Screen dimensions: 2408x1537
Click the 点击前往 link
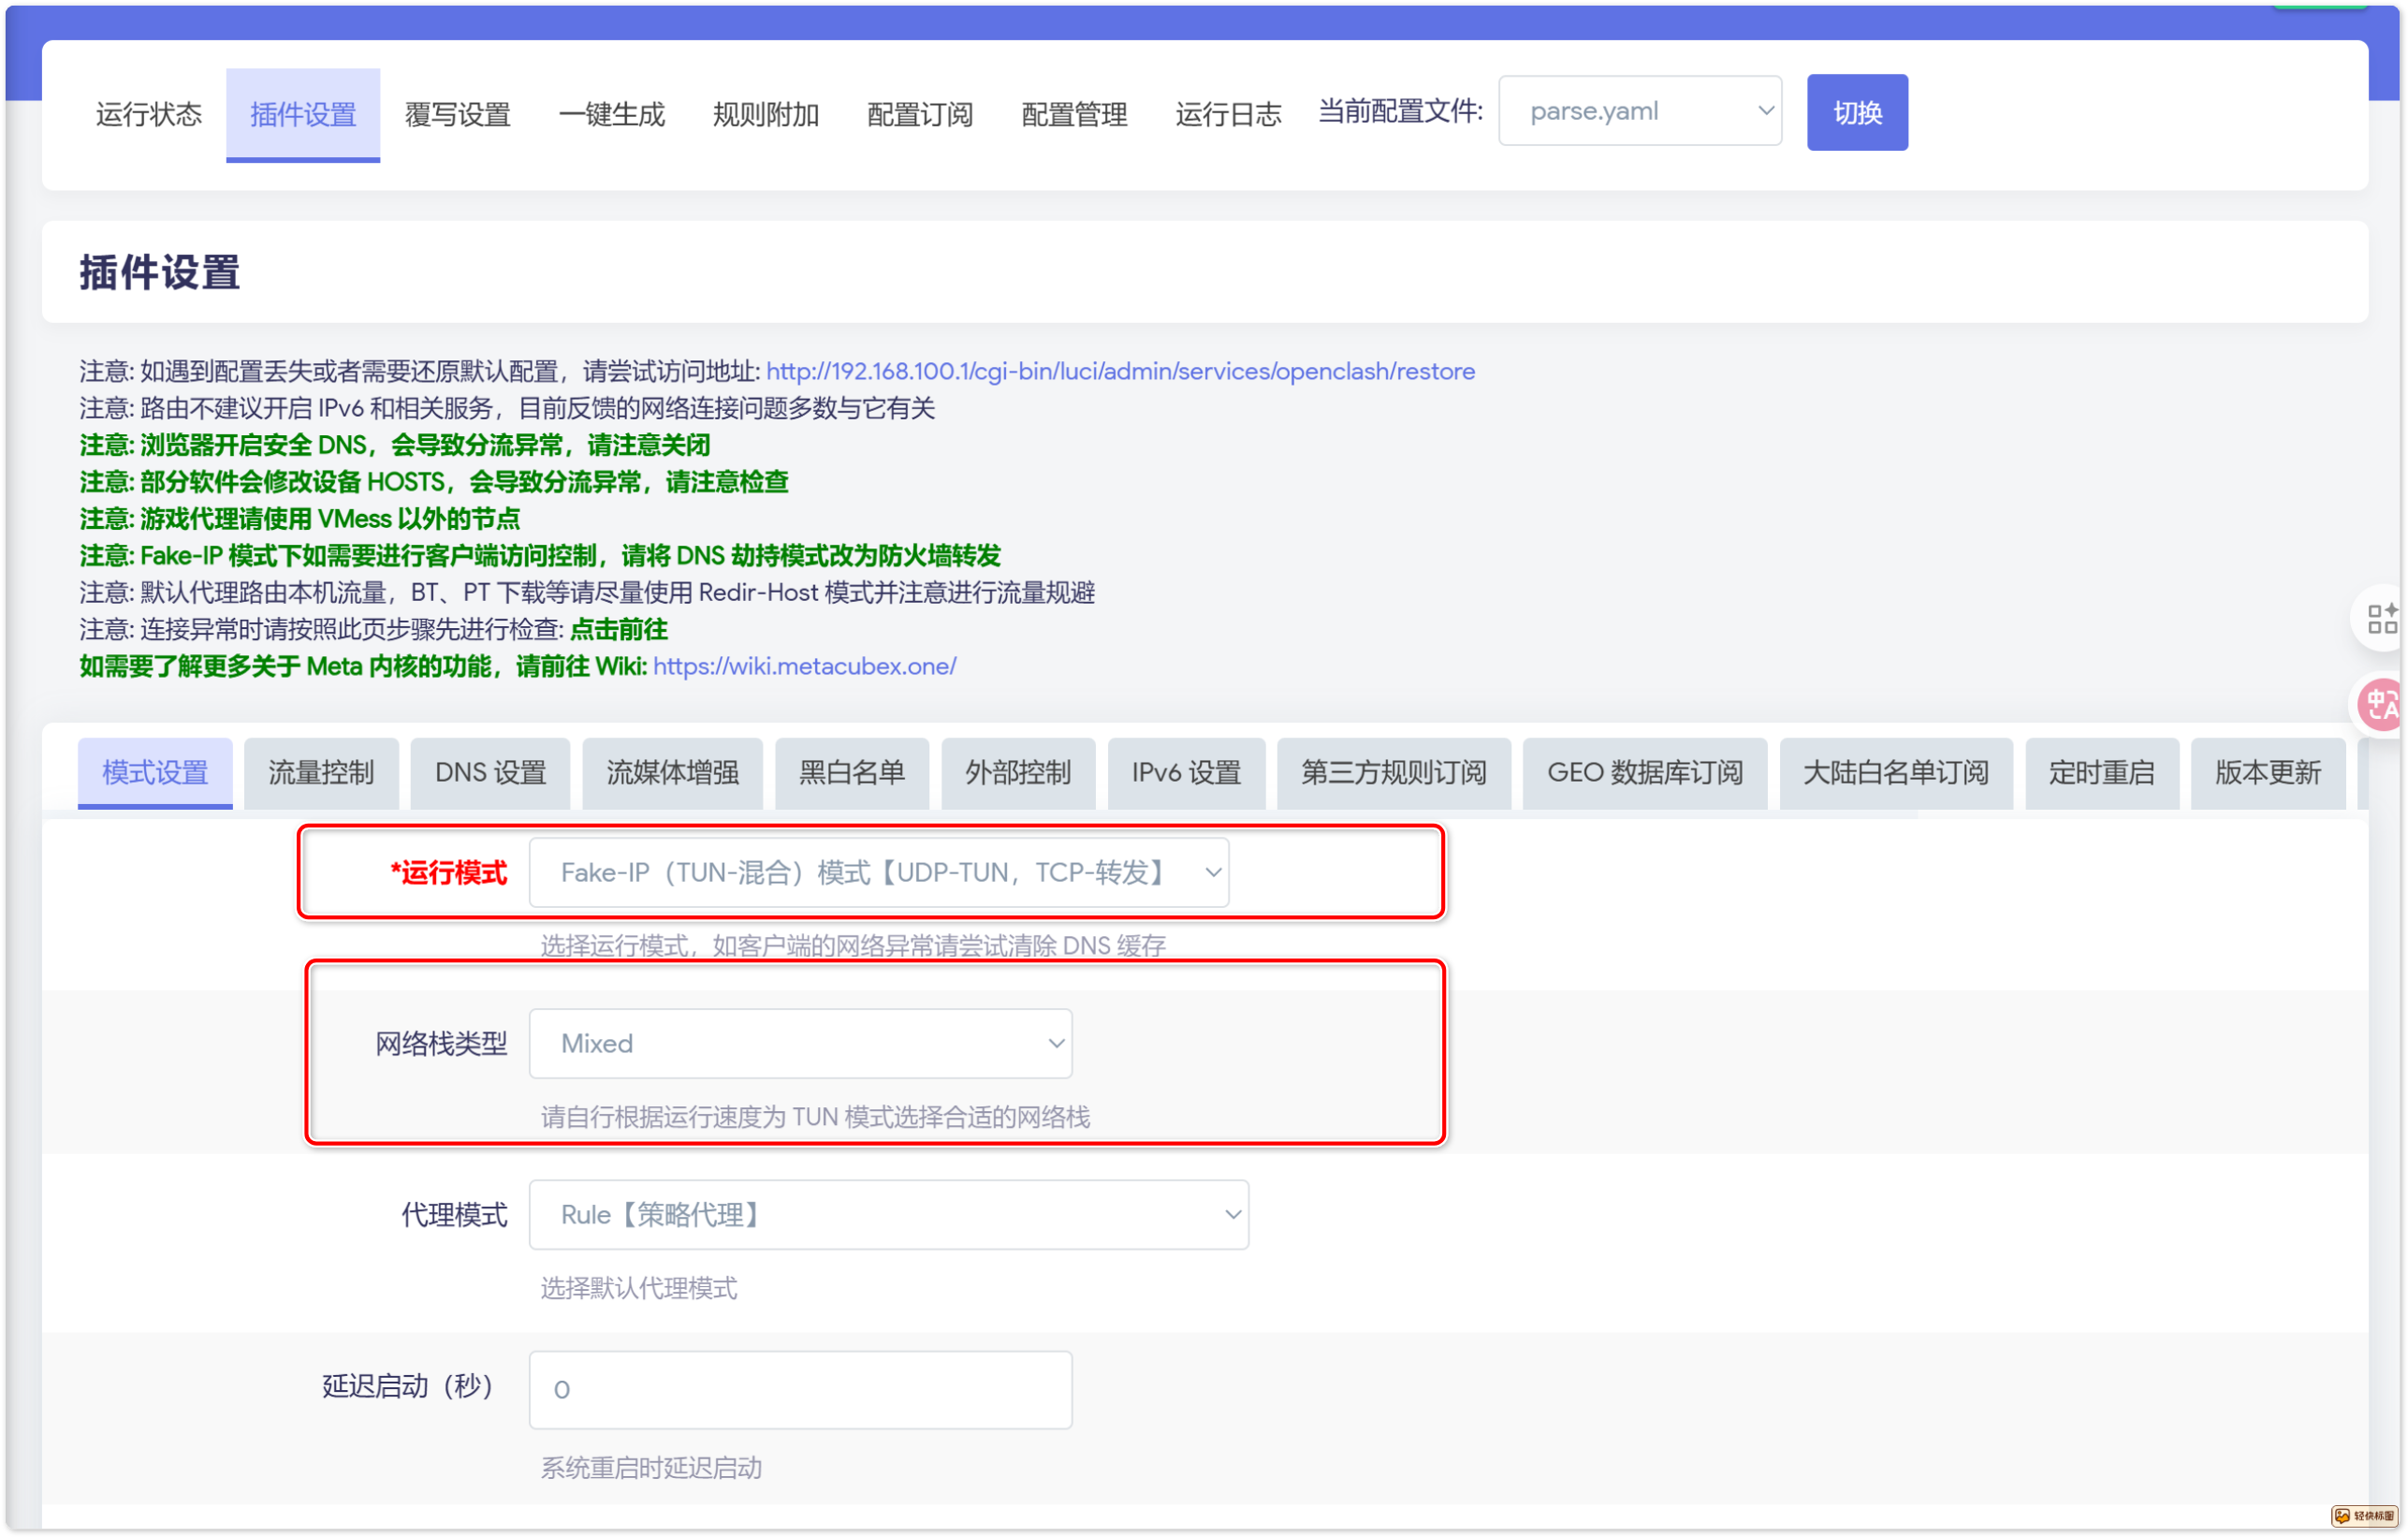618,630
